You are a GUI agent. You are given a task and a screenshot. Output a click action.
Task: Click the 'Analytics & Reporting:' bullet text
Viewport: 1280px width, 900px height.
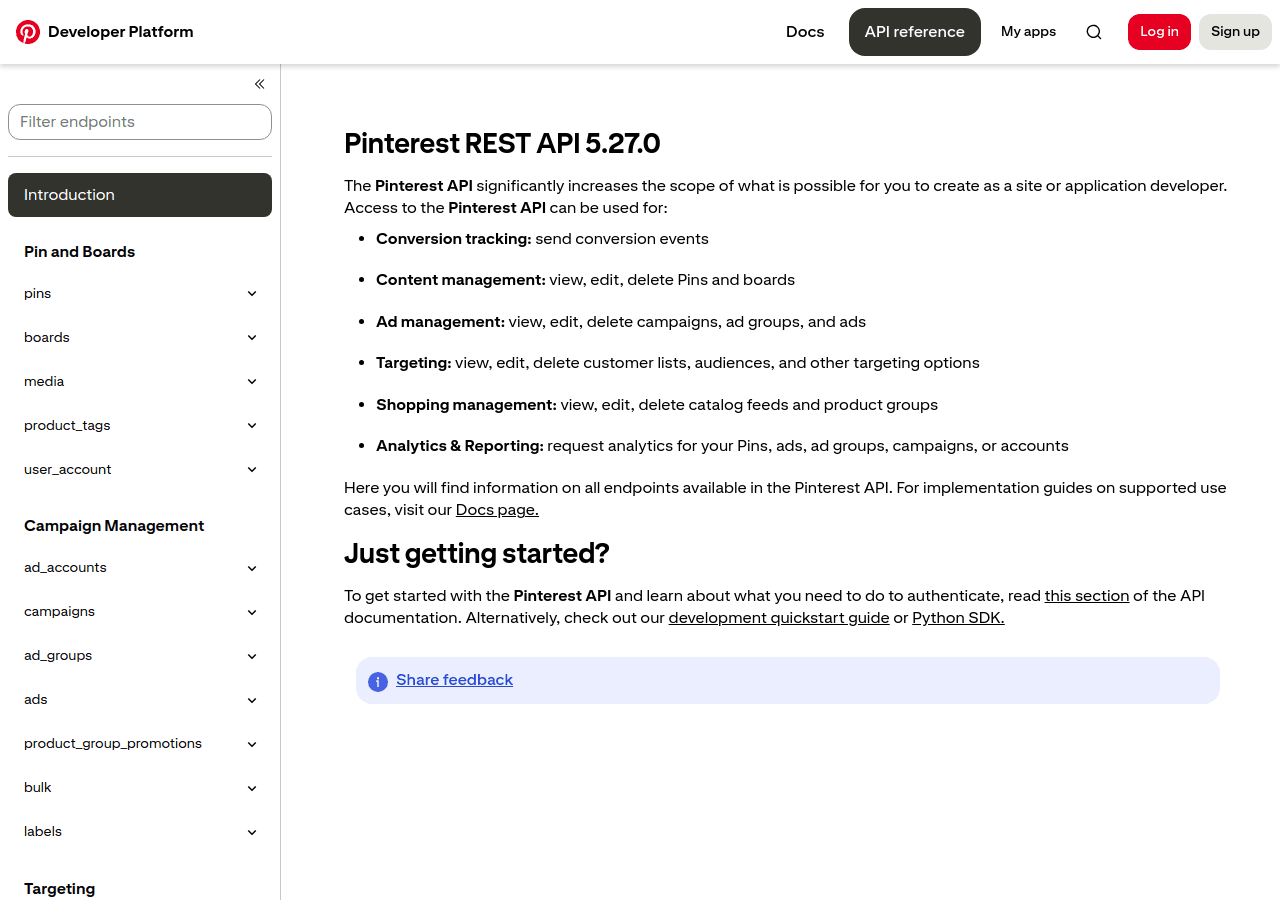click(x=460, y=446)
